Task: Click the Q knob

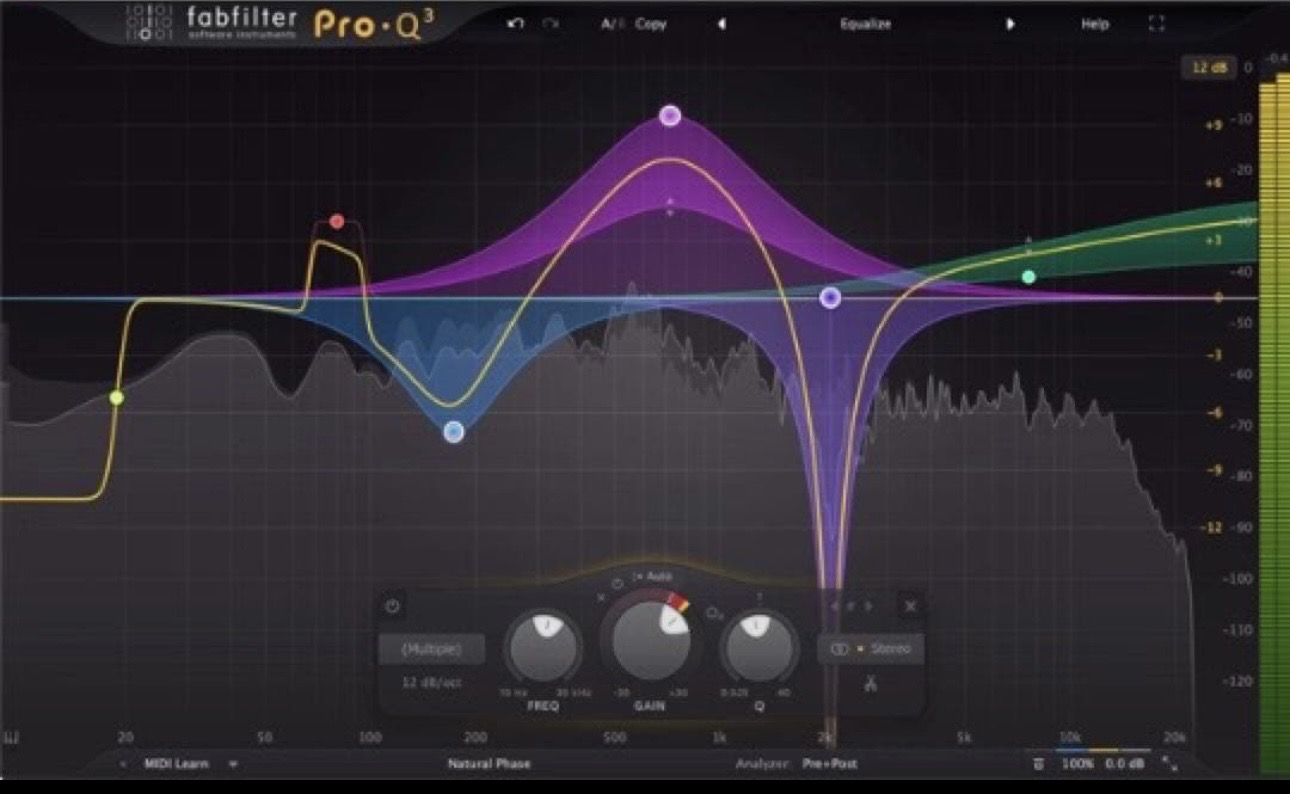Action: 758,648
